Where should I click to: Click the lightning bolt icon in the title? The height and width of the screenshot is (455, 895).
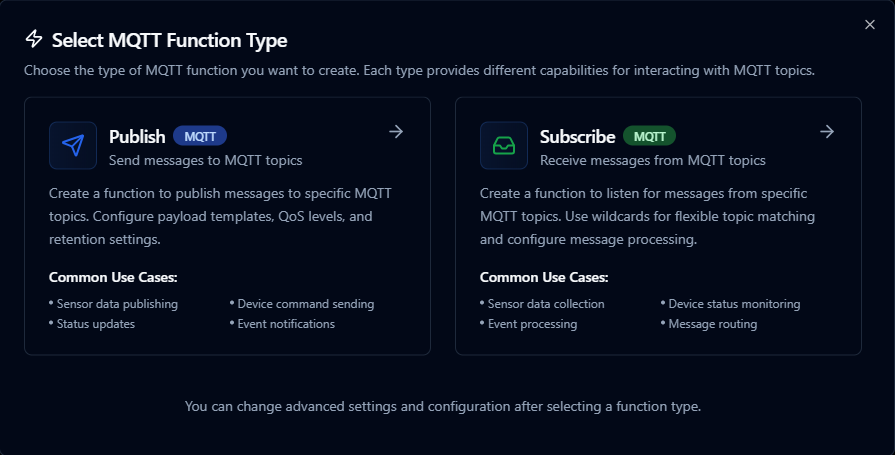tap(35, 40)
